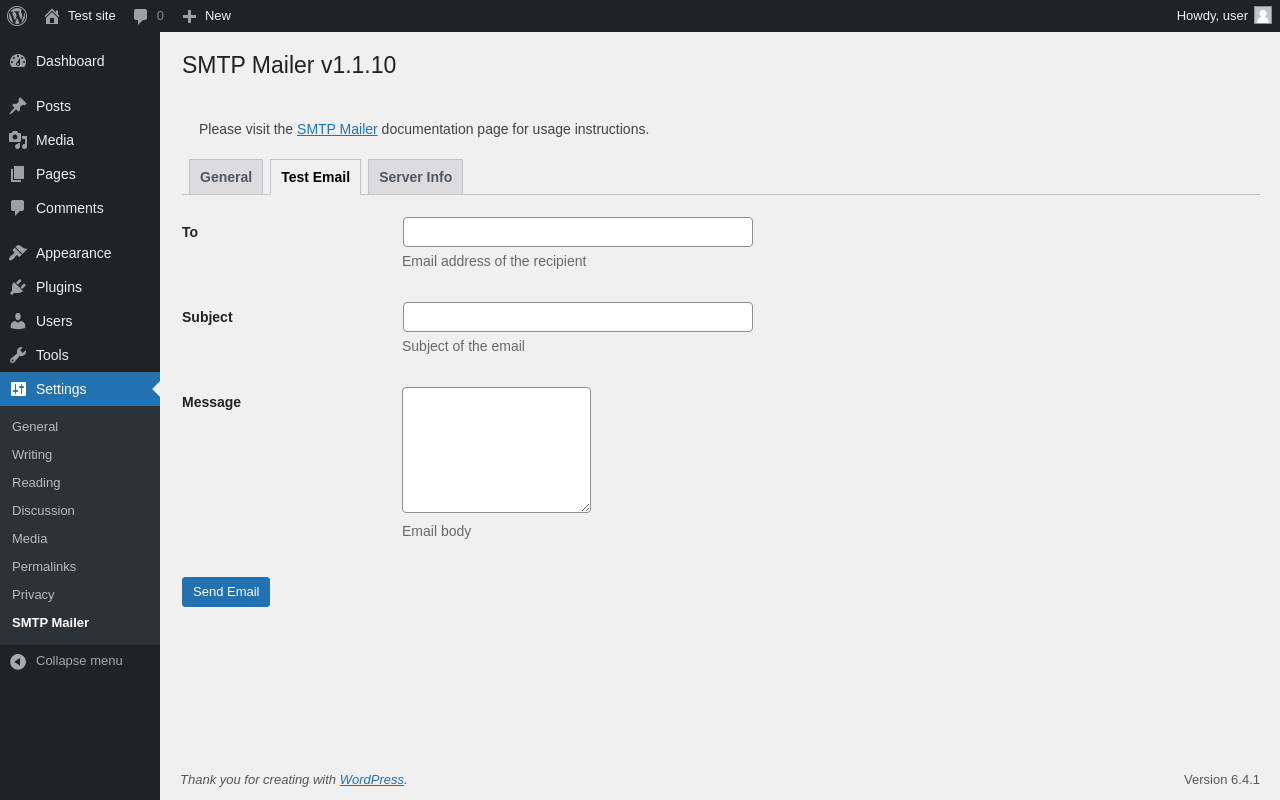The height and width of the screenshot is (800, 1280).
Task: Open the Server Info tab
Action: 415,177
